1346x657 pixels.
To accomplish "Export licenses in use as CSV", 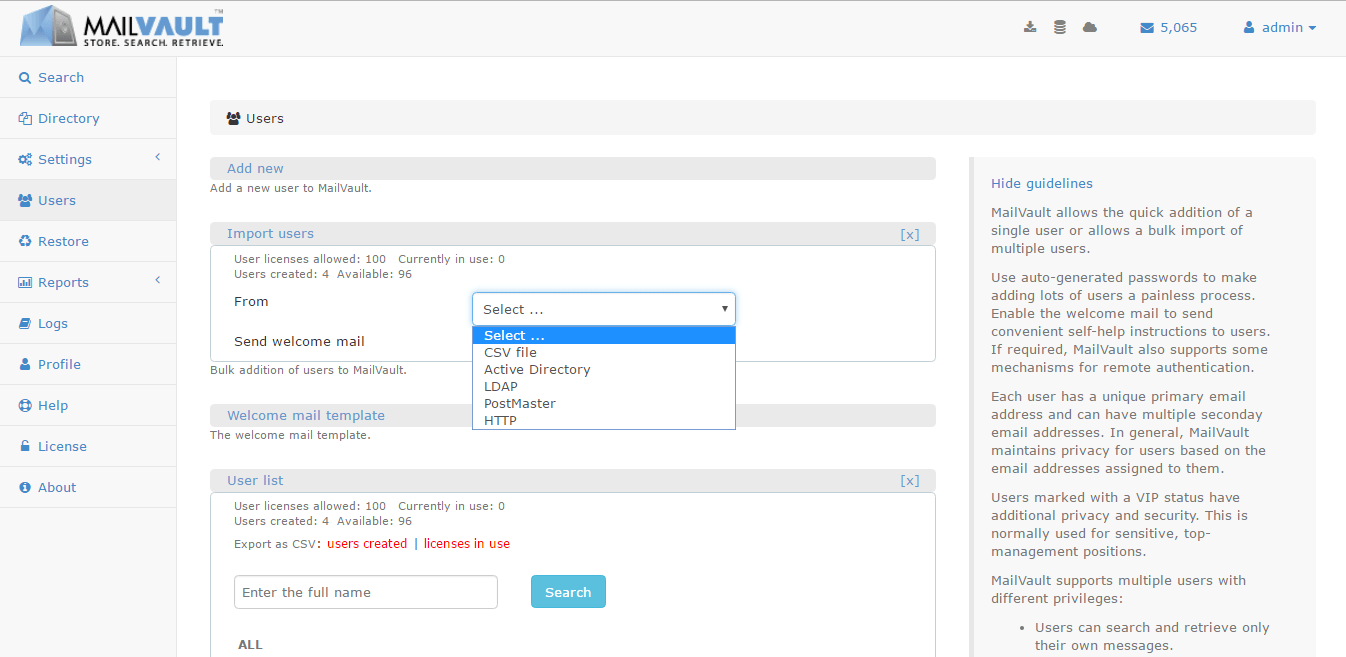I will 467,544.
